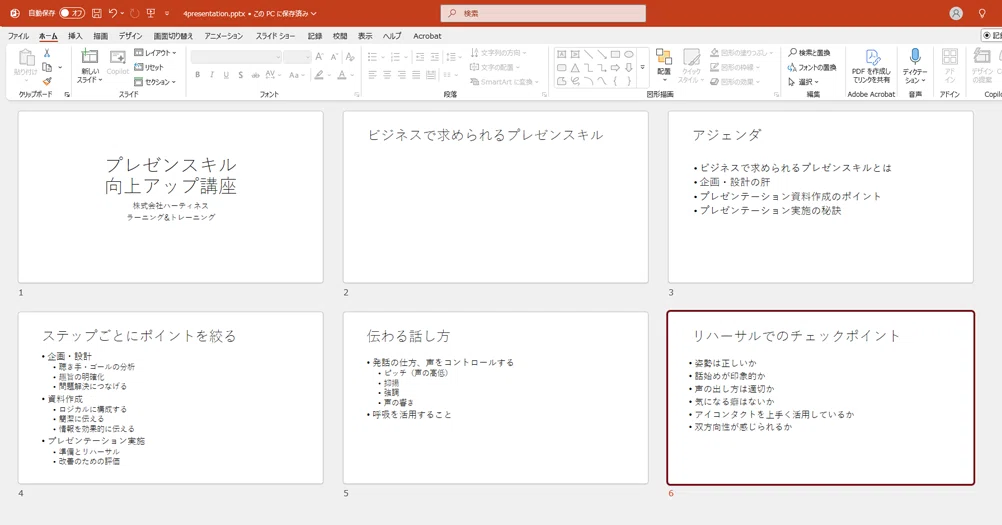The height and width of the screenshot is (525, 1002).
Task: Click the 記録 record button at far right
Action: click(992, 36)
